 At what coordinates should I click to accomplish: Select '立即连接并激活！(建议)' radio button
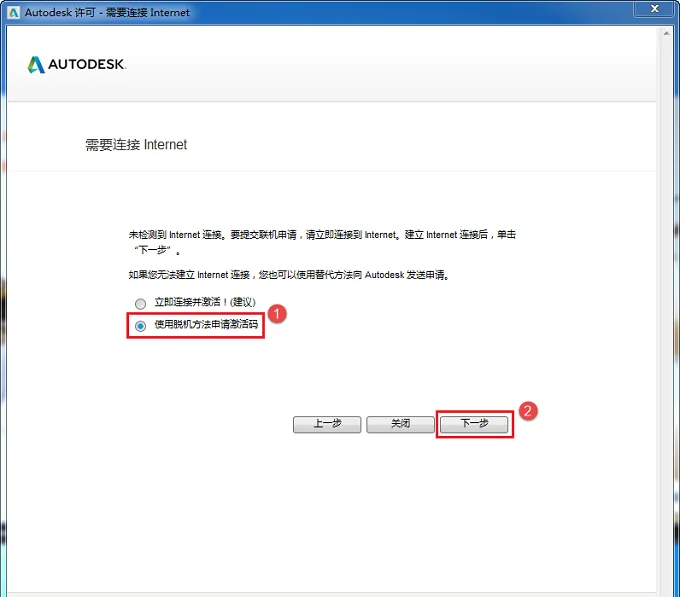coord(141,303)
